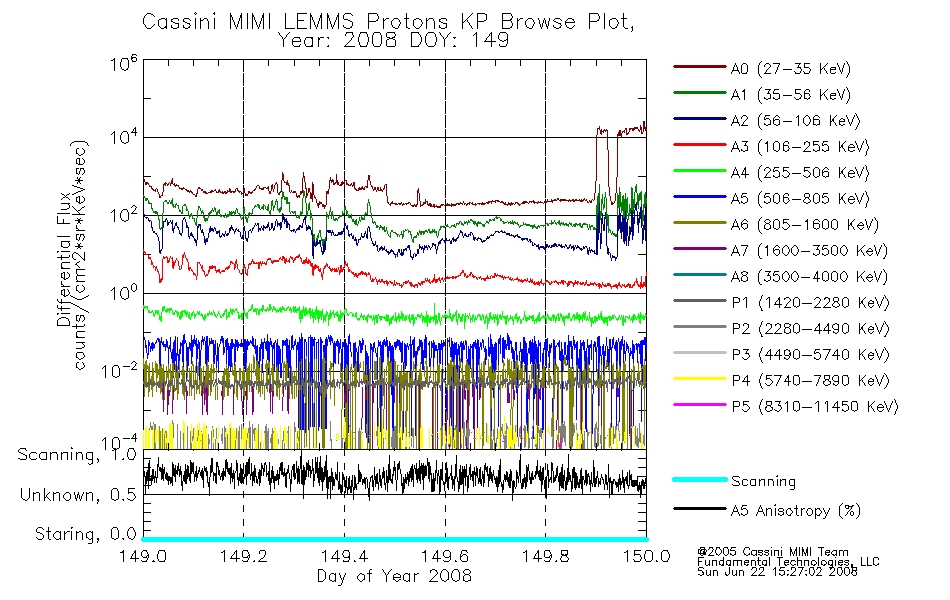Click the black A5 Anisotropy legend line

[700, 508]
